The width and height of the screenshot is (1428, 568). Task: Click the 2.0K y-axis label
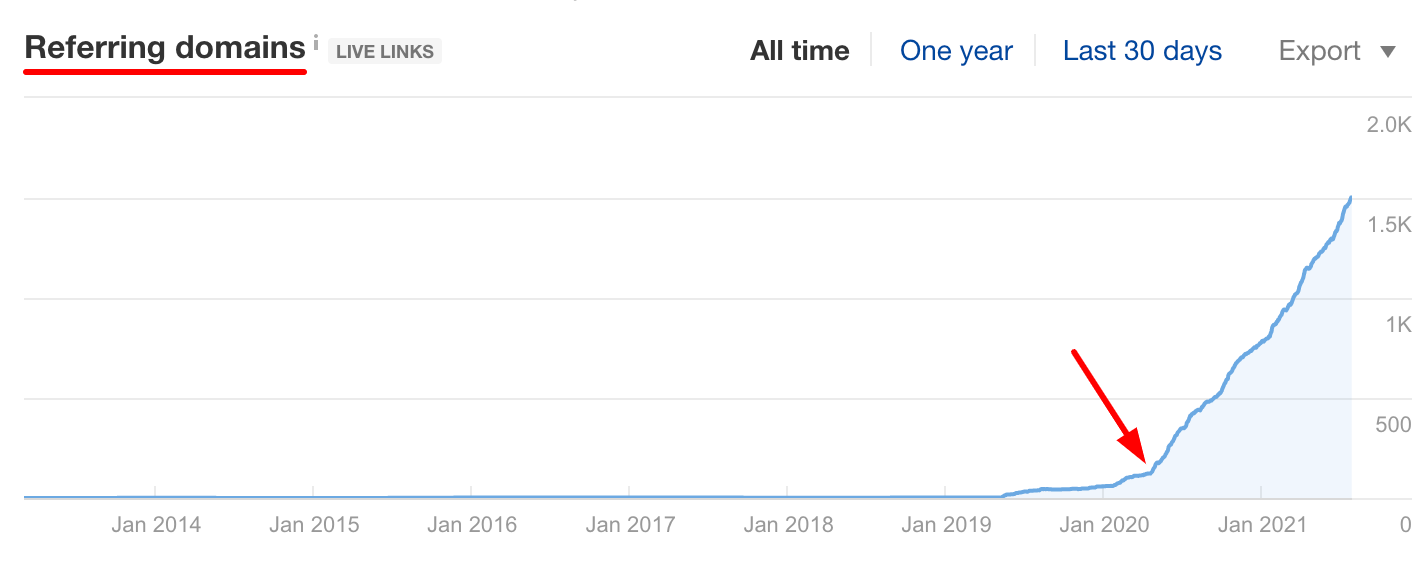1389,125
